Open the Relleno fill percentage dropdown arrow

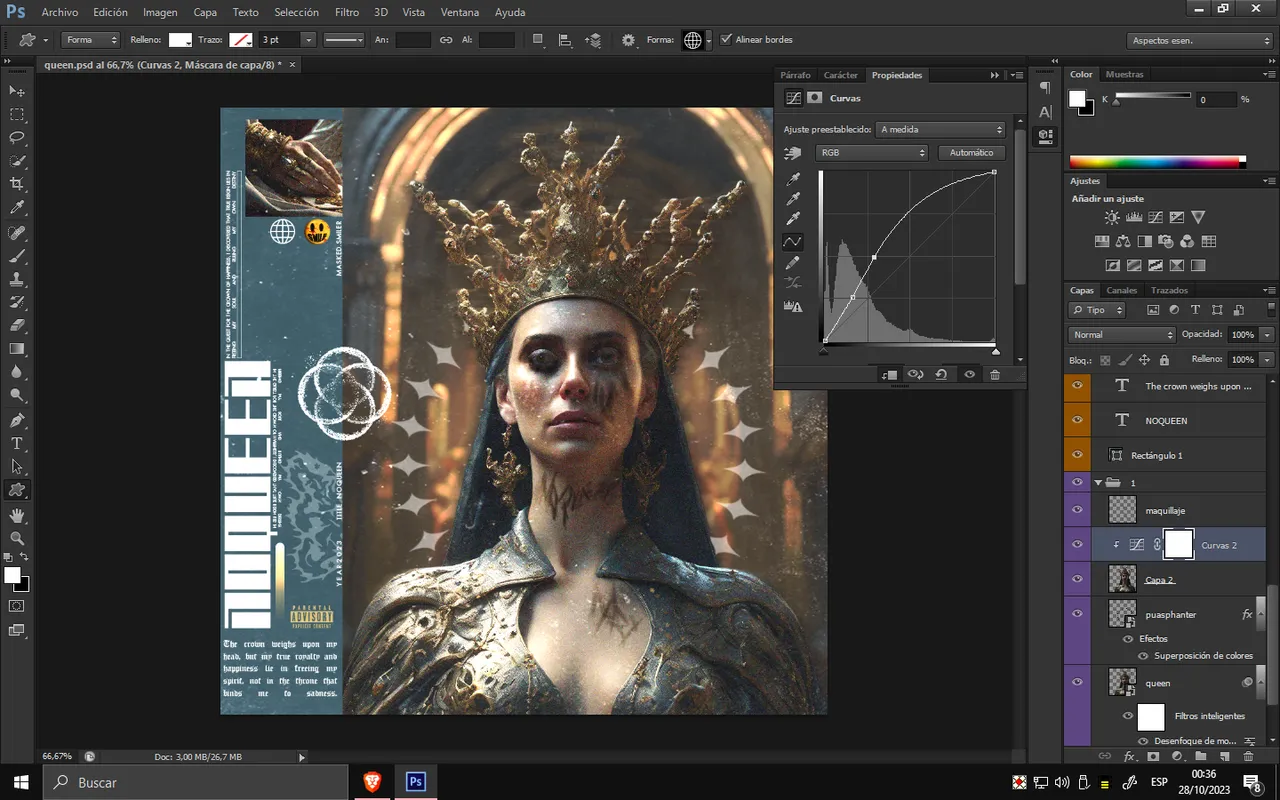1268,359
